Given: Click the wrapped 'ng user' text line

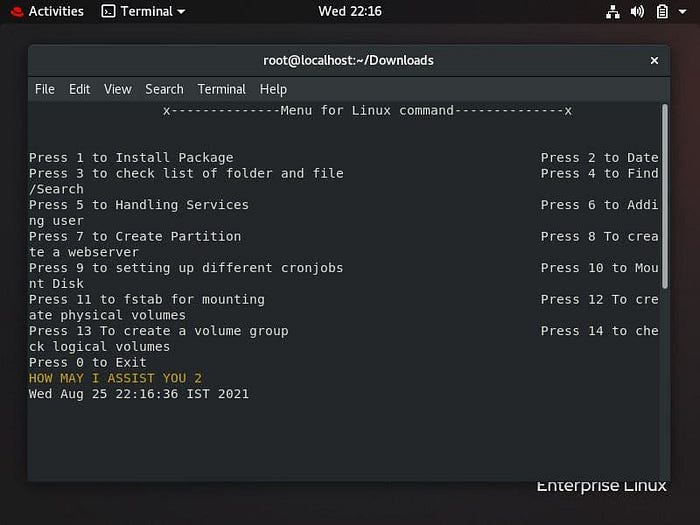Looking at the screenshot, I should pyautogui.click(x=56, y=221).
